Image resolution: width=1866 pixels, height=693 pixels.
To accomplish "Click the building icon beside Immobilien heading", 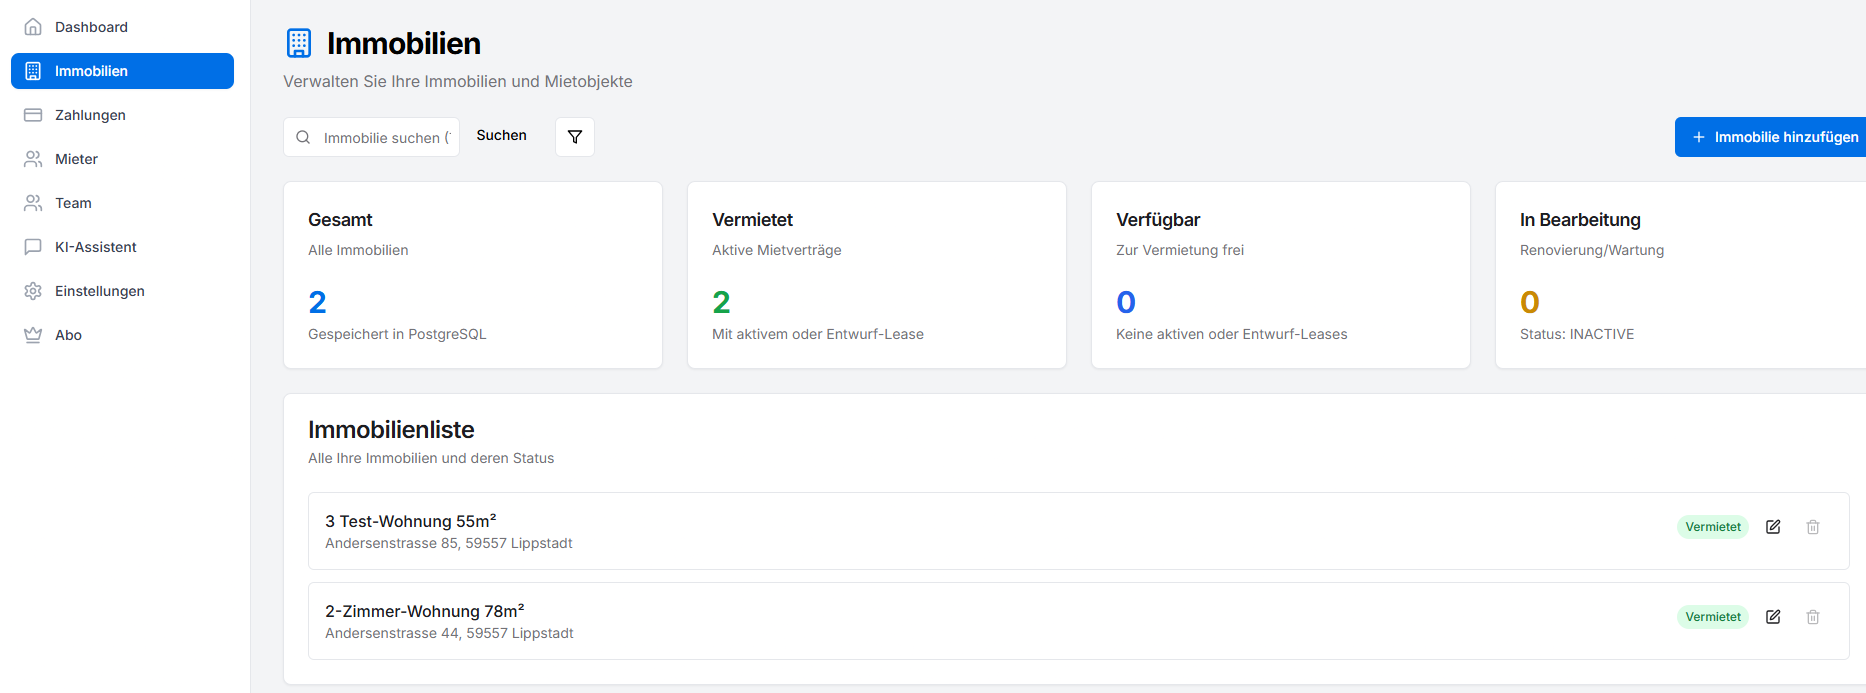I will (x=299, y=43).
